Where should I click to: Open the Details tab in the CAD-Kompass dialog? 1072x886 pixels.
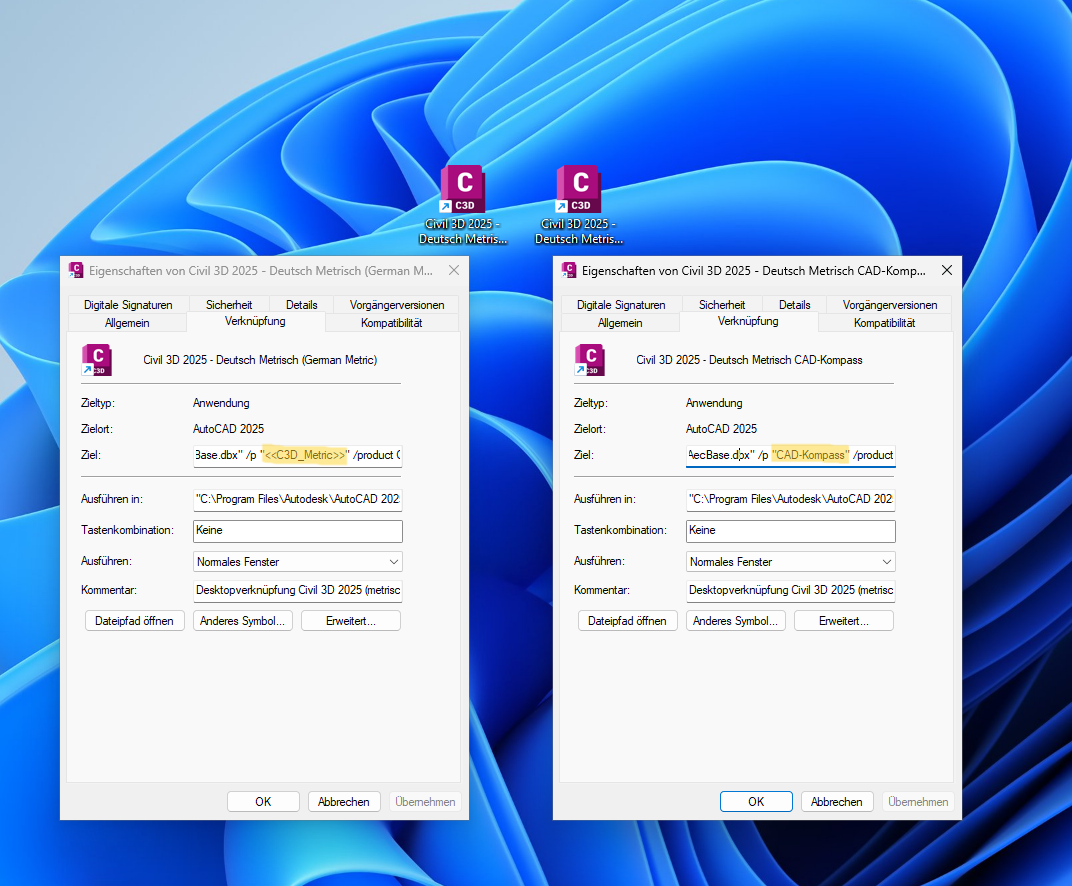[794, 305]
